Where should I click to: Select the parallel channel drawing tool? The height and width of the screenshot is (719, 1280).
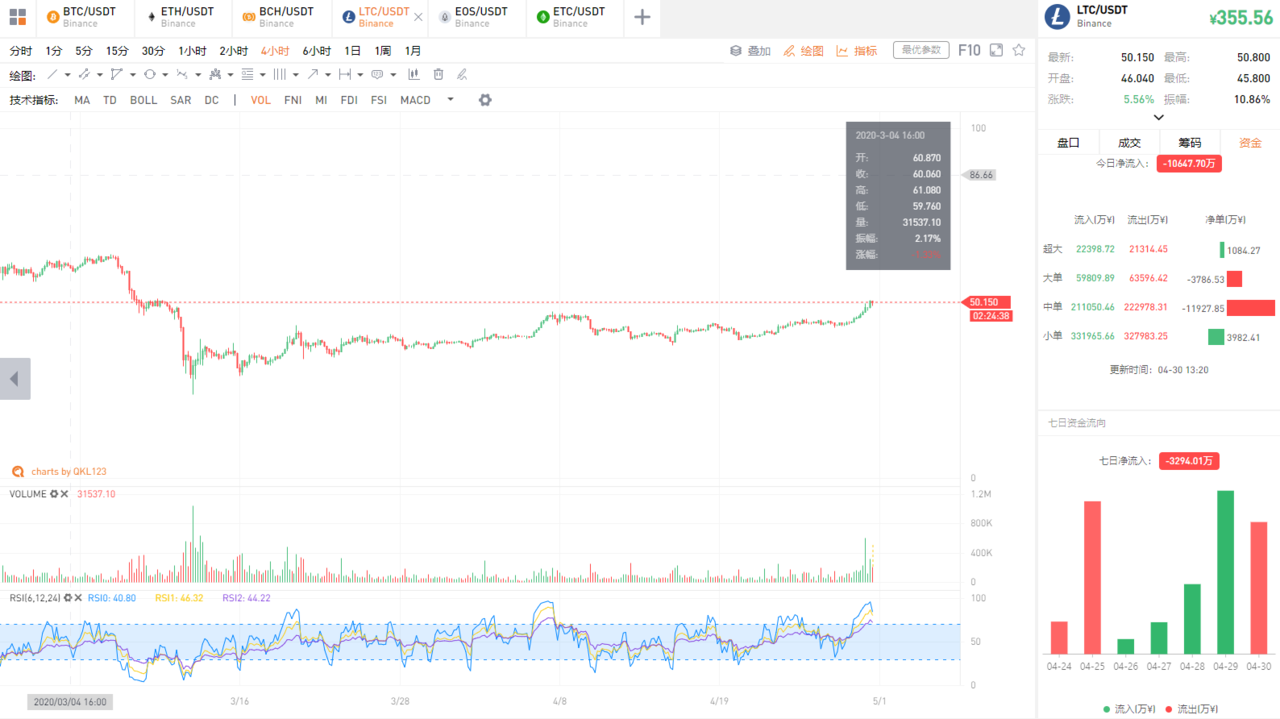click(85, 75)
